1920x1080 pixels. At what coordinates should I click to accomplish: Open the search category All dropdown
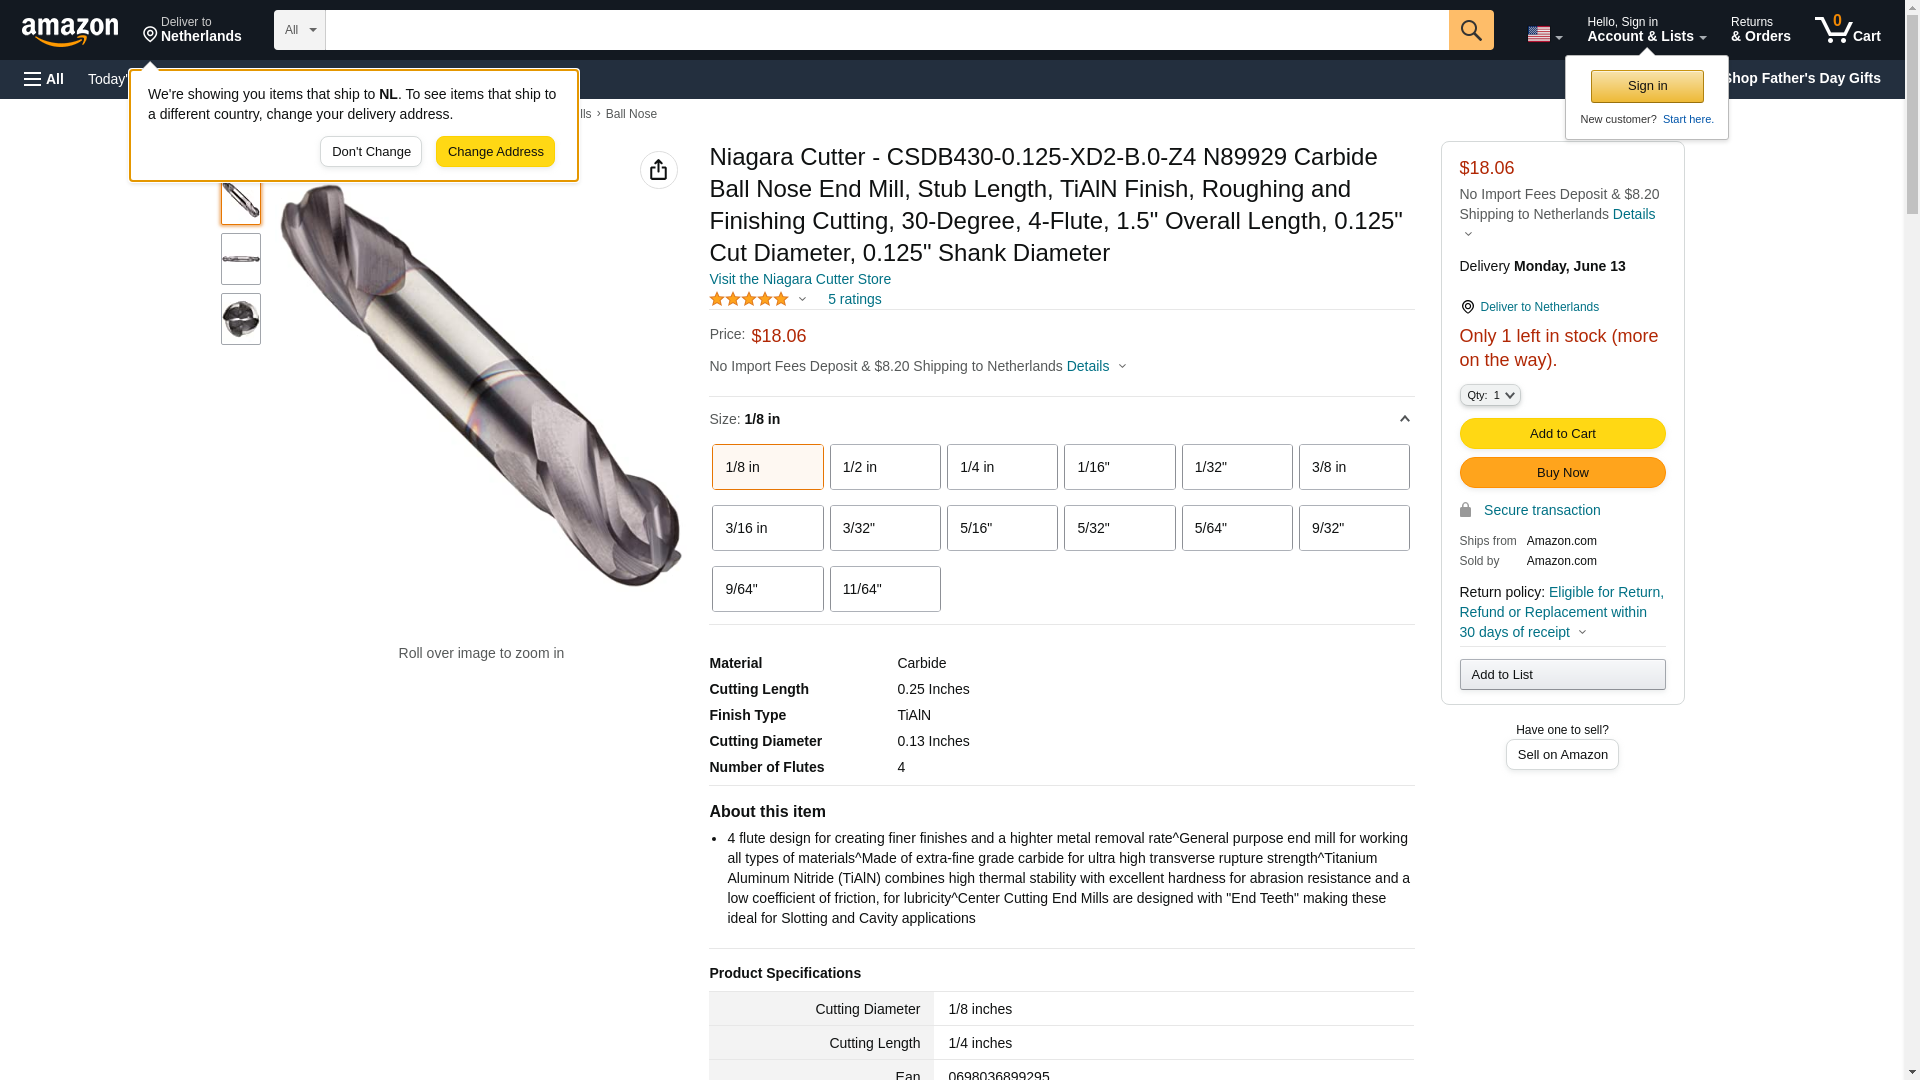300,30
